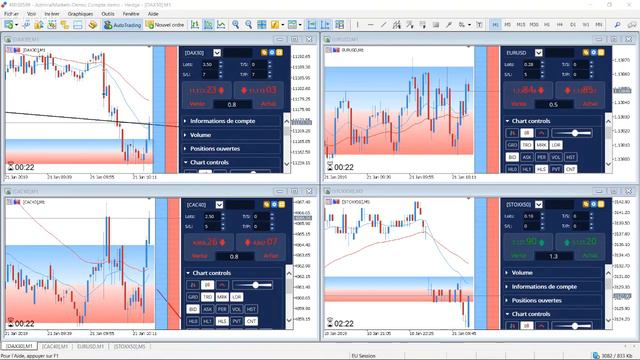Image resolution: width=640 pixels, height=360 pixels.
Task: Switch to the CAC40,M1 chart tab
Action: click(55, 346)
